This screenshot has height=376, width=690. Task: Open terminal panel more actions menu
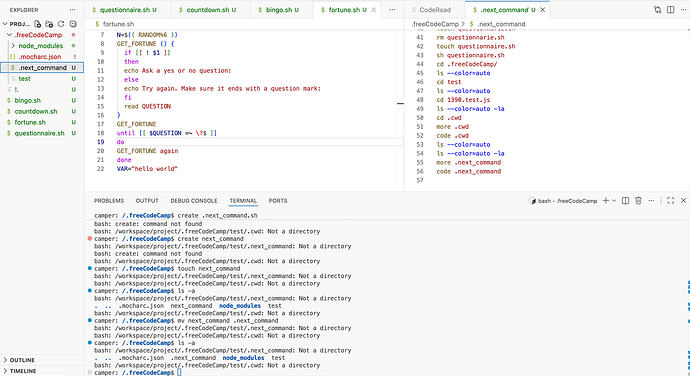(x=652, y=201)
